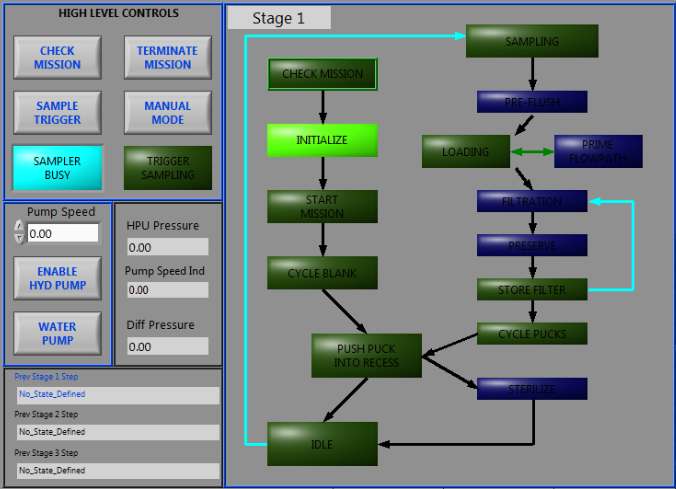Click the PRIME FLOWPATH state block
Viewport: 676px width, 489px height.
(598, 151)
